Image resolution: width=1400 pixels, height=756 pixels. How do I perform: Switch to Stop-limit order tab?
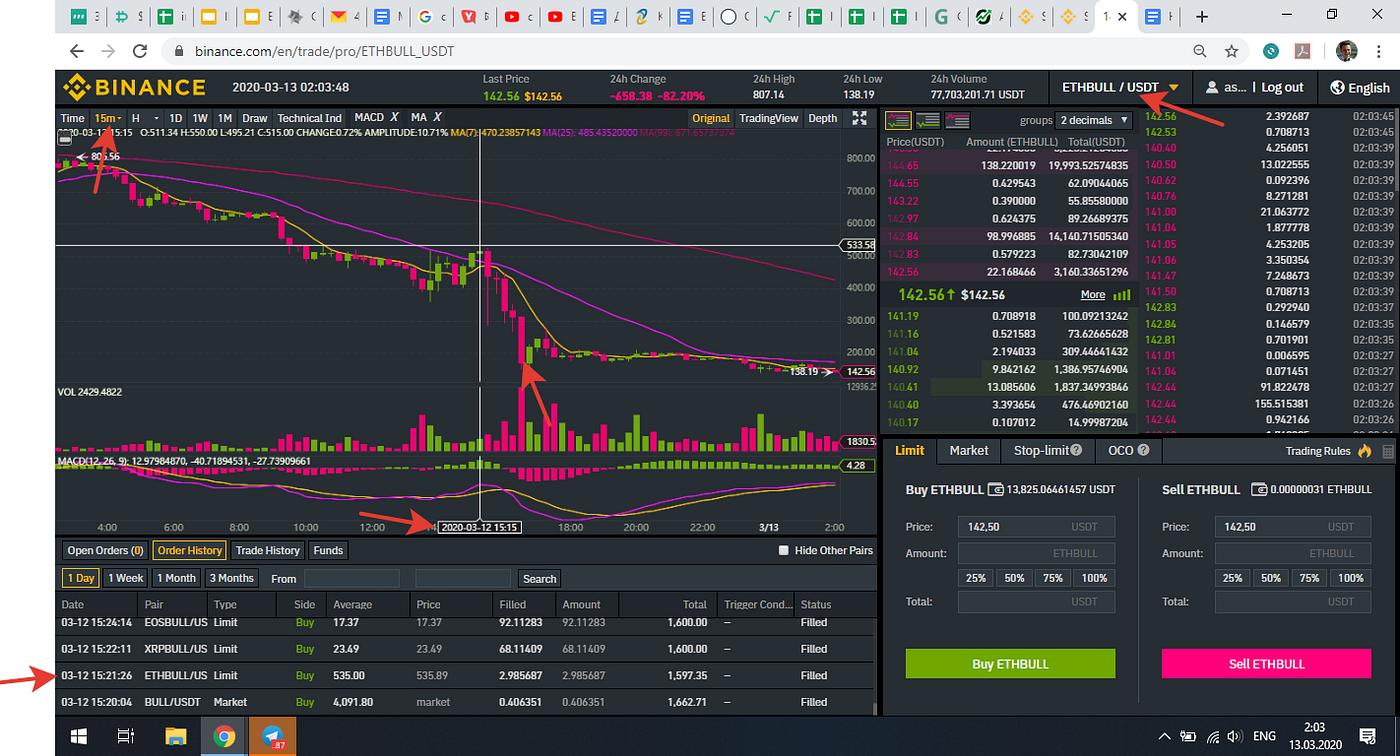[1047, 451]
